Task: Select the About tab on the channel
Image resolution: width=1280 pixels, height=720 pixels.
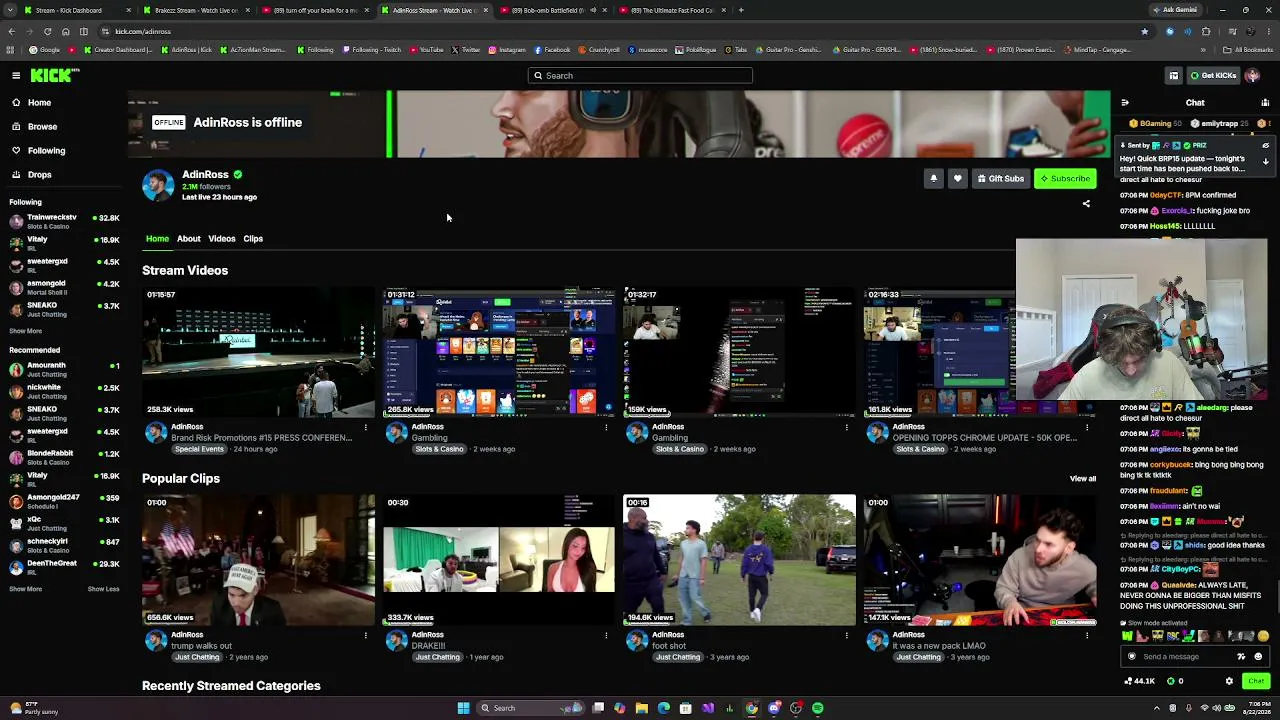Action: point(188,239)
